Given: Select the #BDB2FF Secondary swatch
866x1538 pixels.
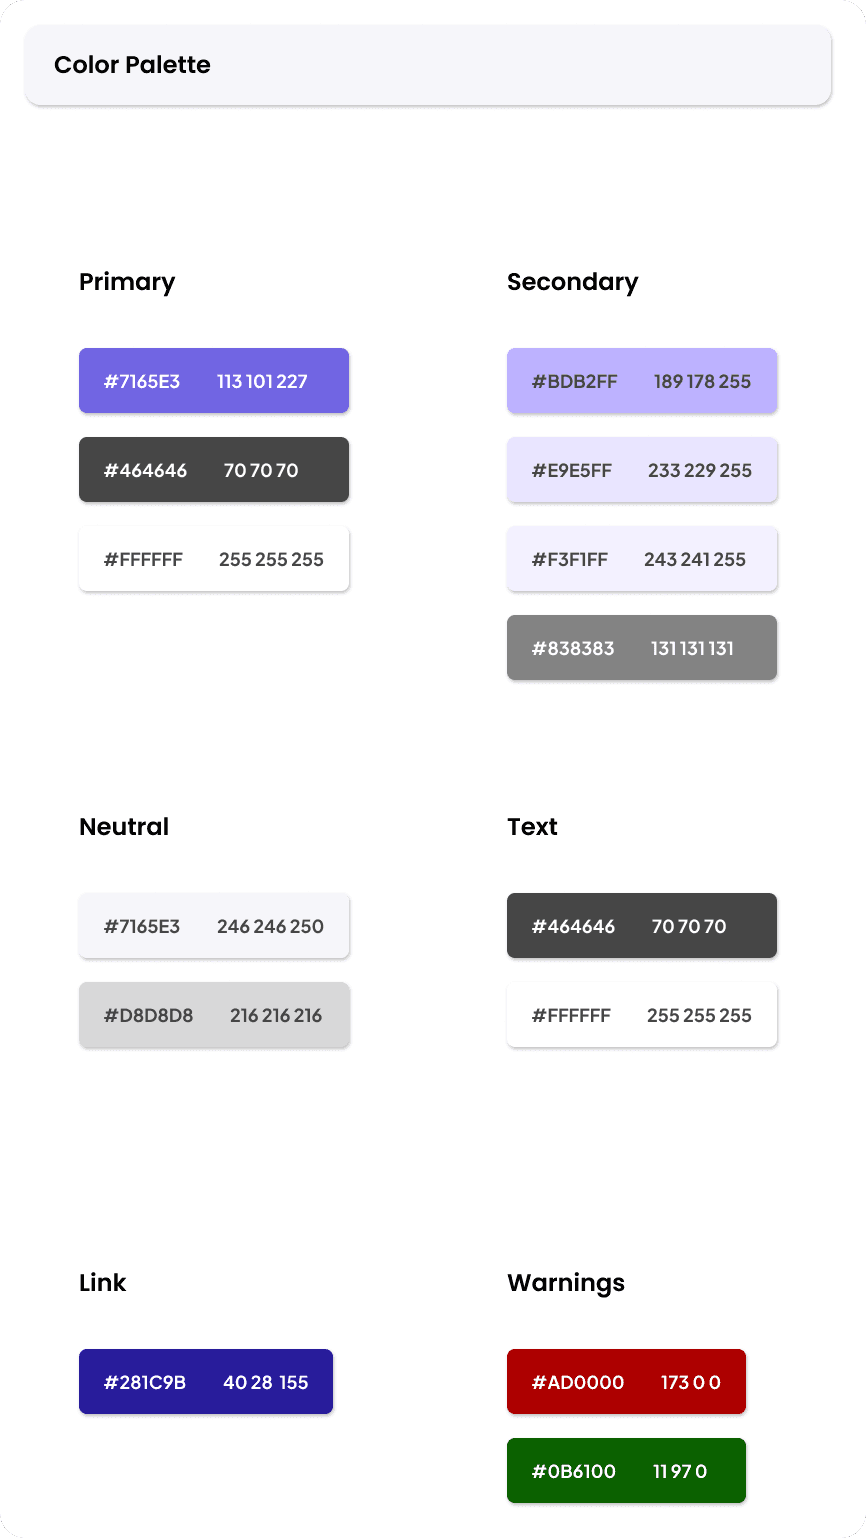Looking at the screenshot, I should click(x=641, y=380).
